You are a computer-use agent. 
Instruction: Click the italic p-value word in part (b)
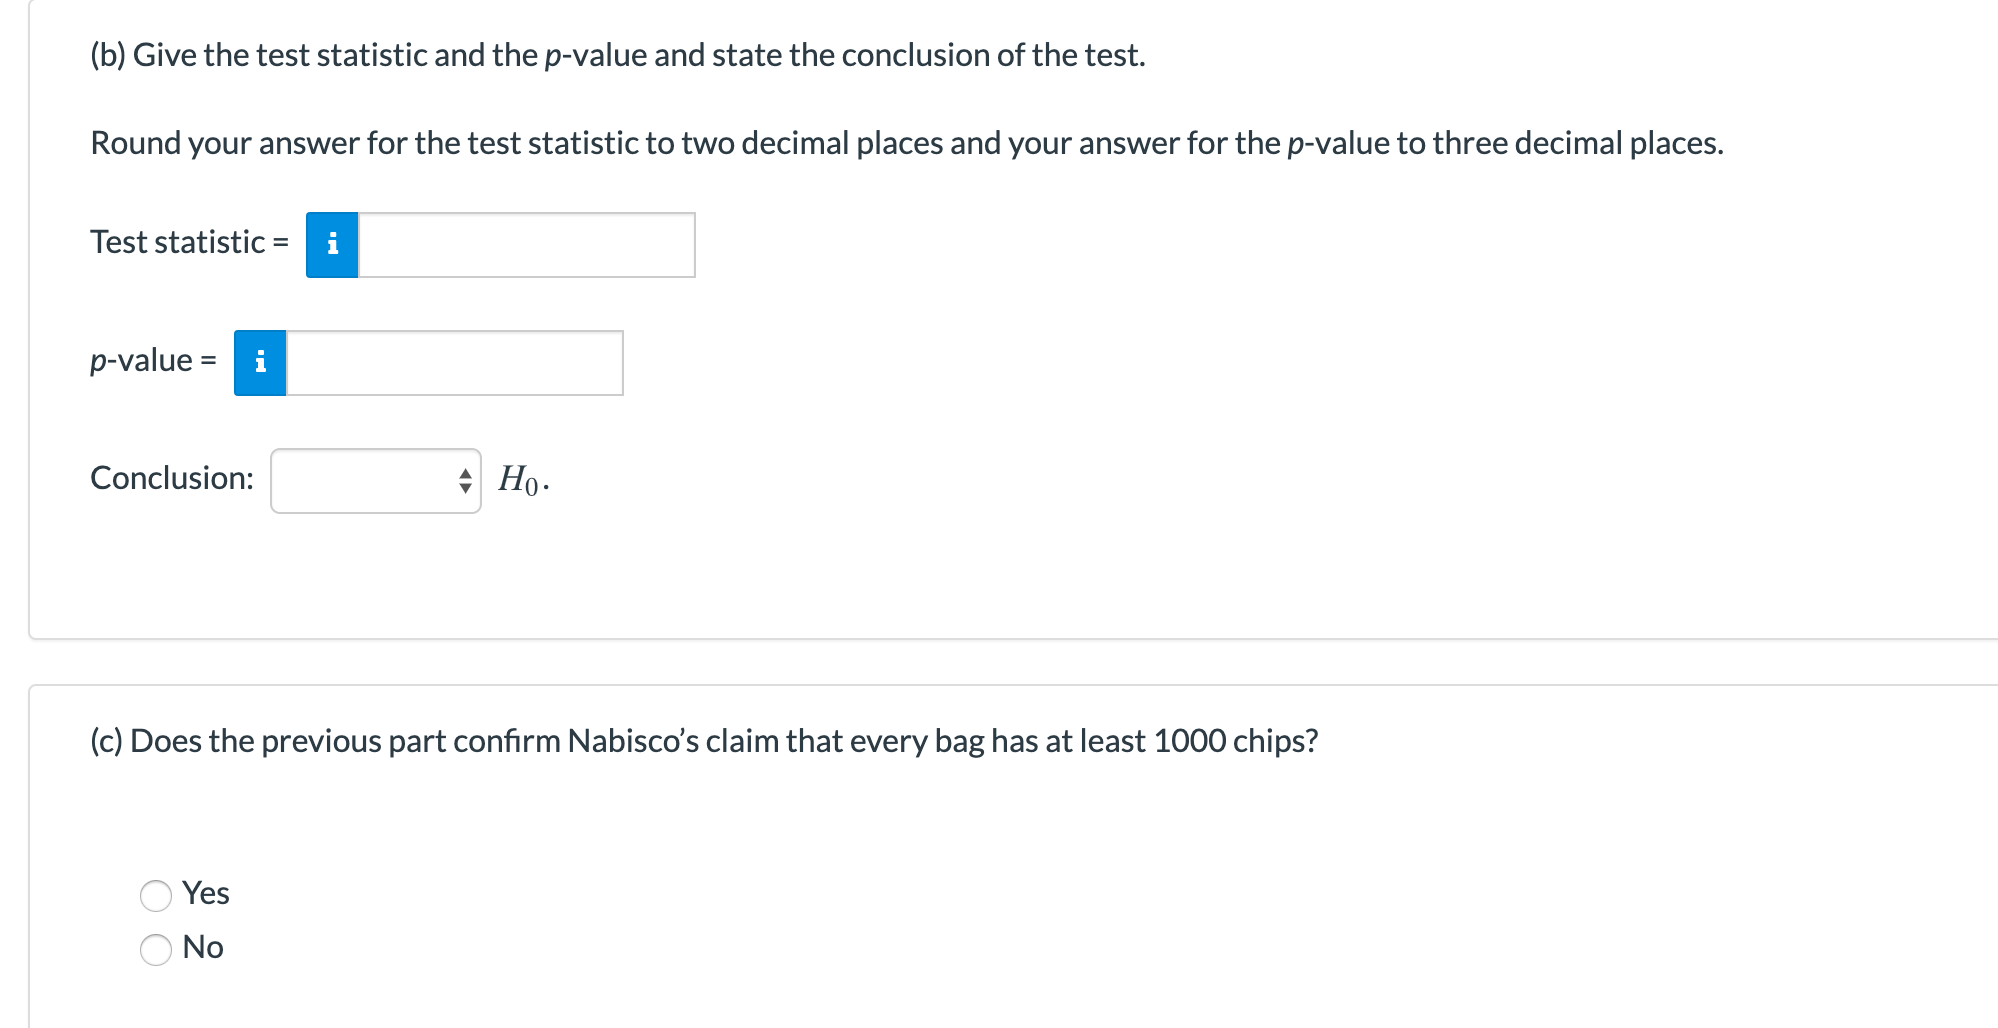pos(595,55)
